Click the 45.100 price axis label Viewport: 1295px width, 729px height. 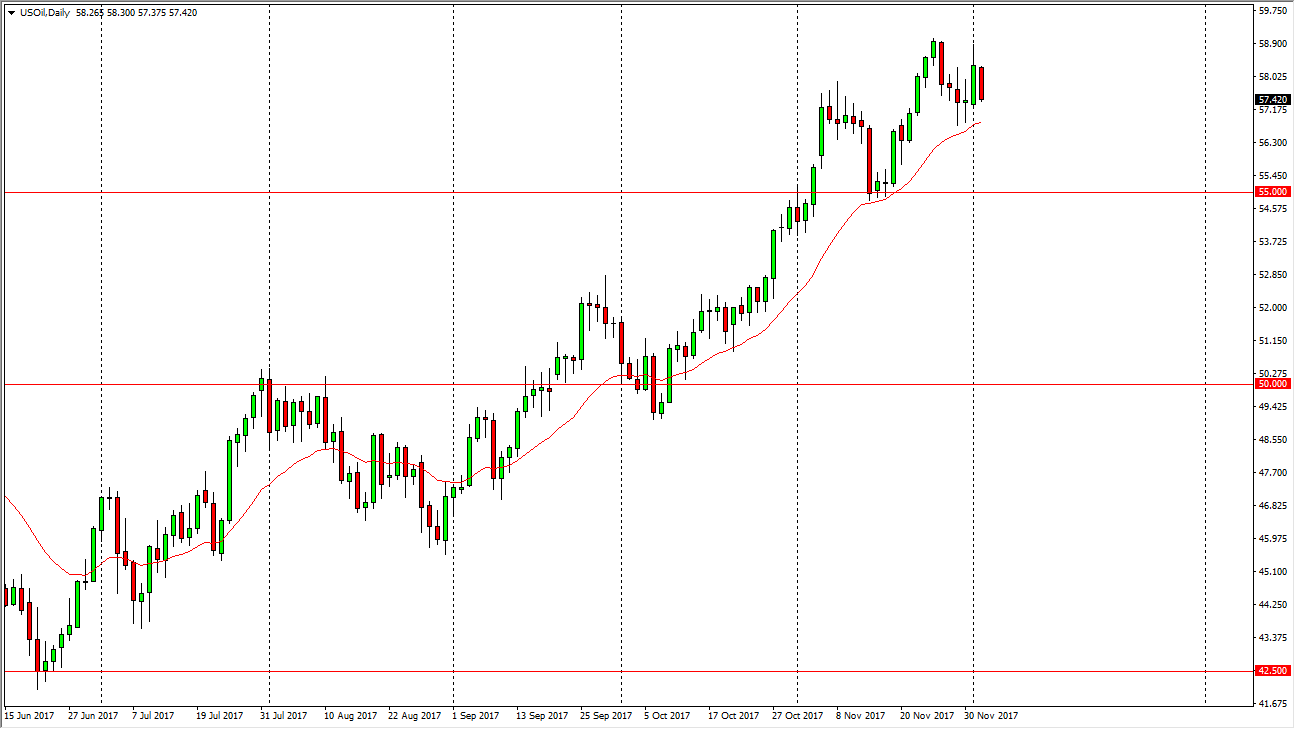tap(1272, 572)
